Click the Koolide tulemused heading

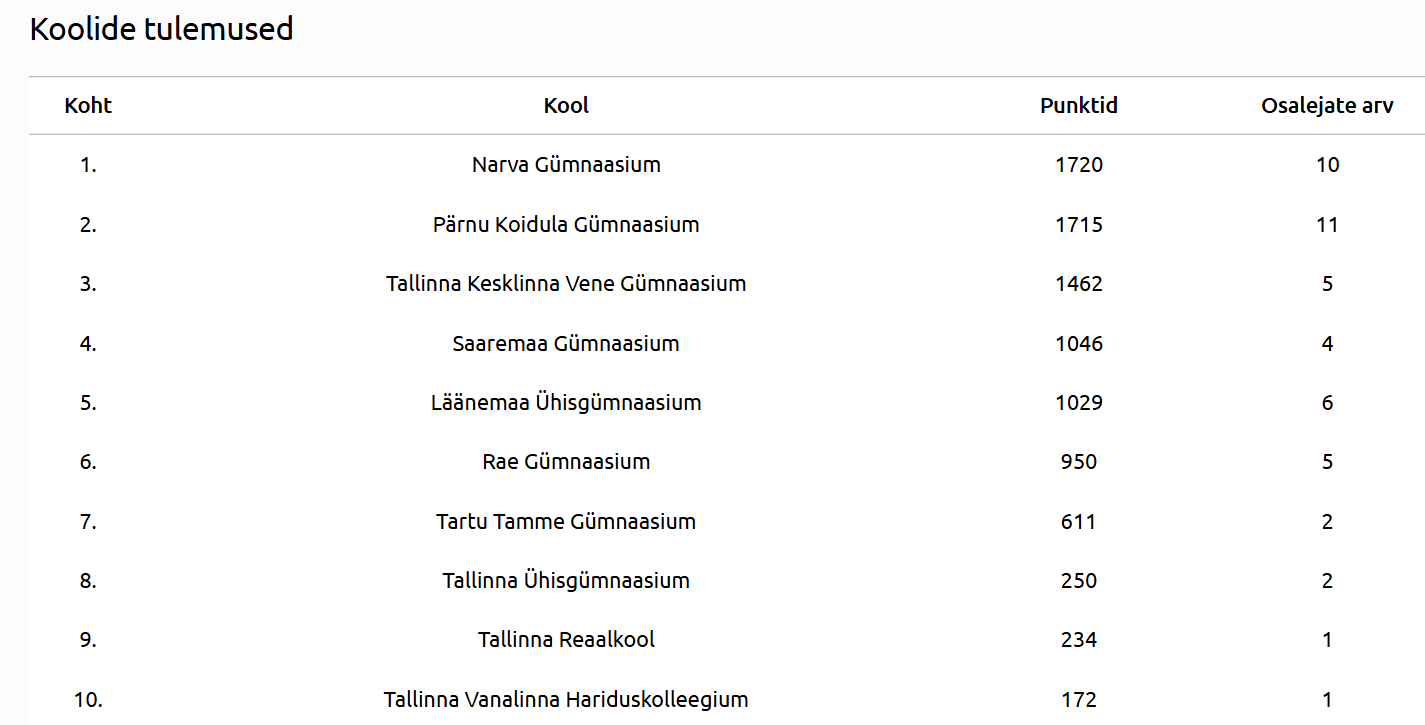tap(162, 30)
